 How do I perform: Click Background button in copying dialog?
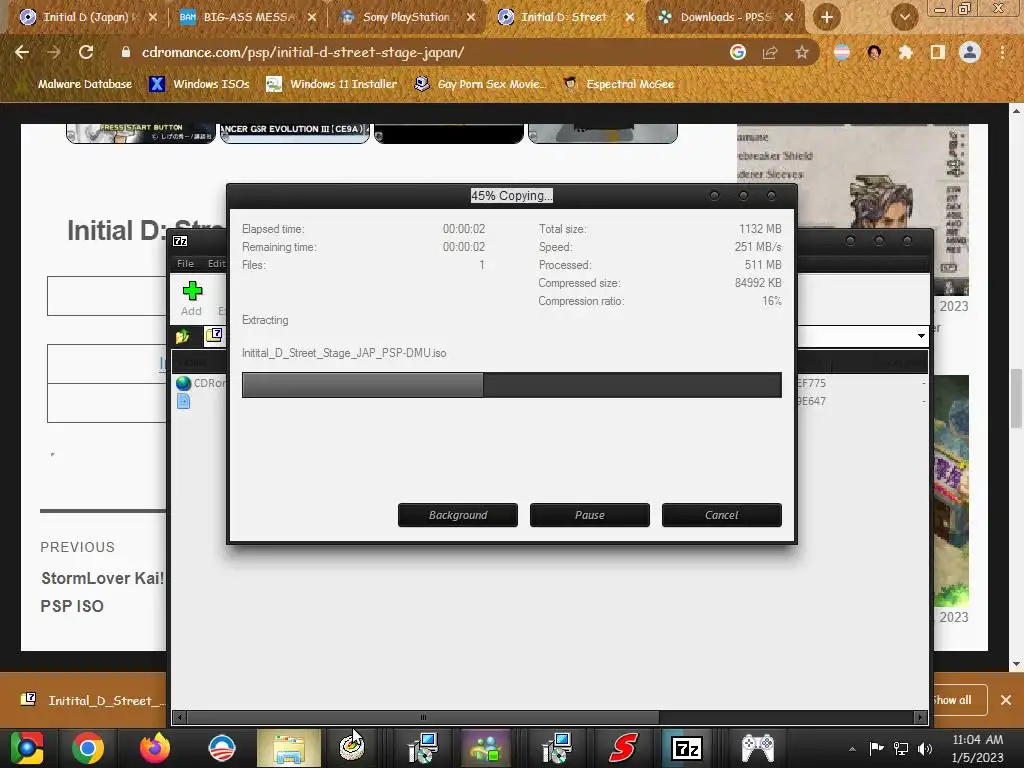point(458,515)
